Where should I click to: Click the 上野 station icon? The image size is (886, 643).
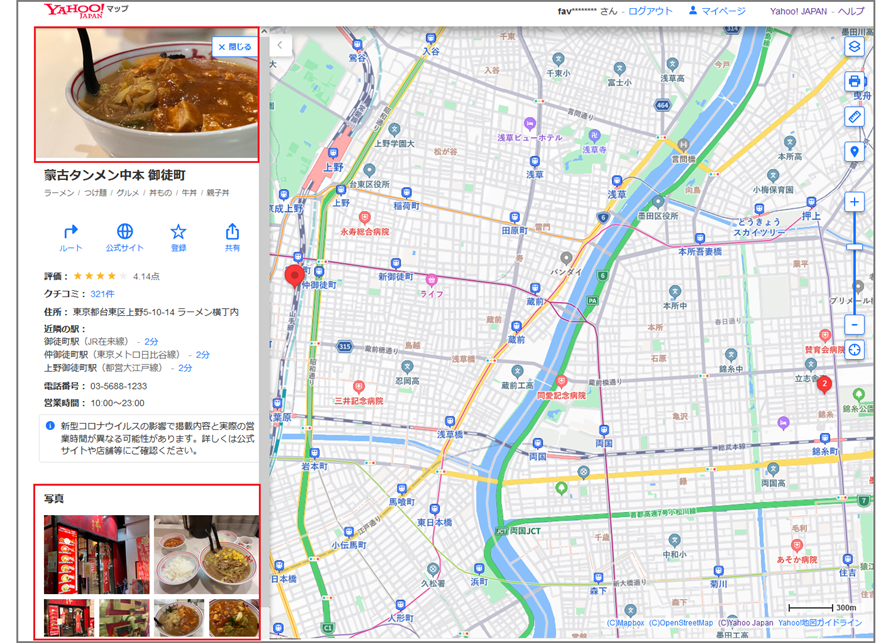333,153
